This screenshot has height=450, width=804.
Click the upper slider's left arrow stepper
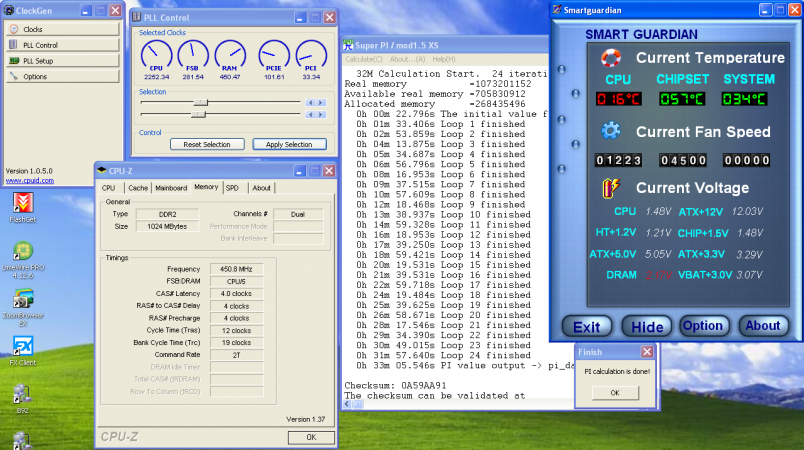coord(311,103)
